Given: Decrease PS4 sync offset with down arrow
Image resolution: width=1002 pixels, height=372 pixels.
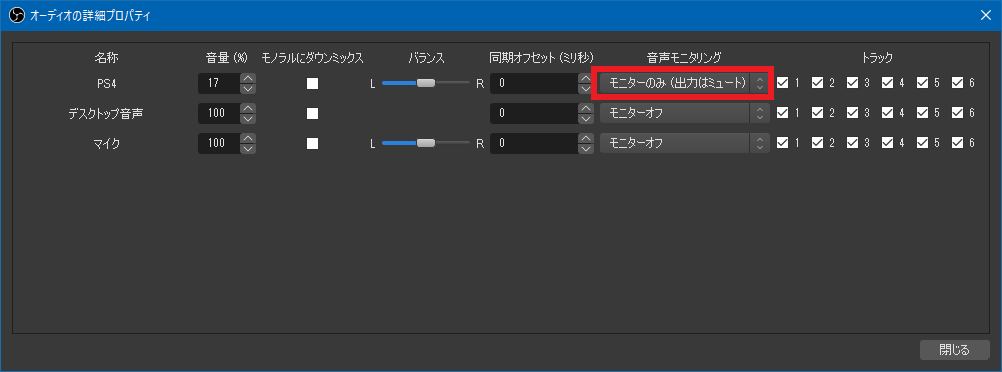Looking at the screenshot, I should 585,88.
